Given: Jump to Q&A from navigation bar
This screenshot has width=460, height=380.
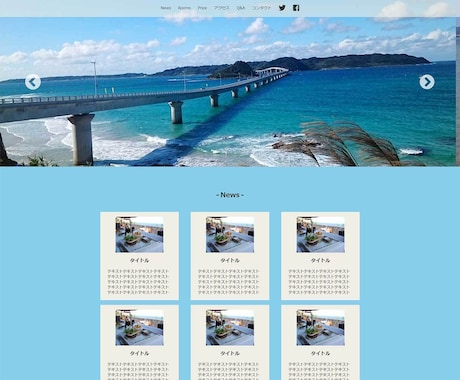Looking at the screenshot, I should (x=241, y=8).
